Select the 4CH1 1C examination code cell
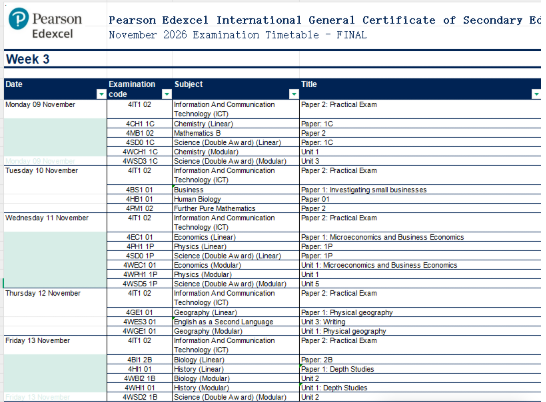This screenshot has height=402, width=546. click(x=140, y=124)
